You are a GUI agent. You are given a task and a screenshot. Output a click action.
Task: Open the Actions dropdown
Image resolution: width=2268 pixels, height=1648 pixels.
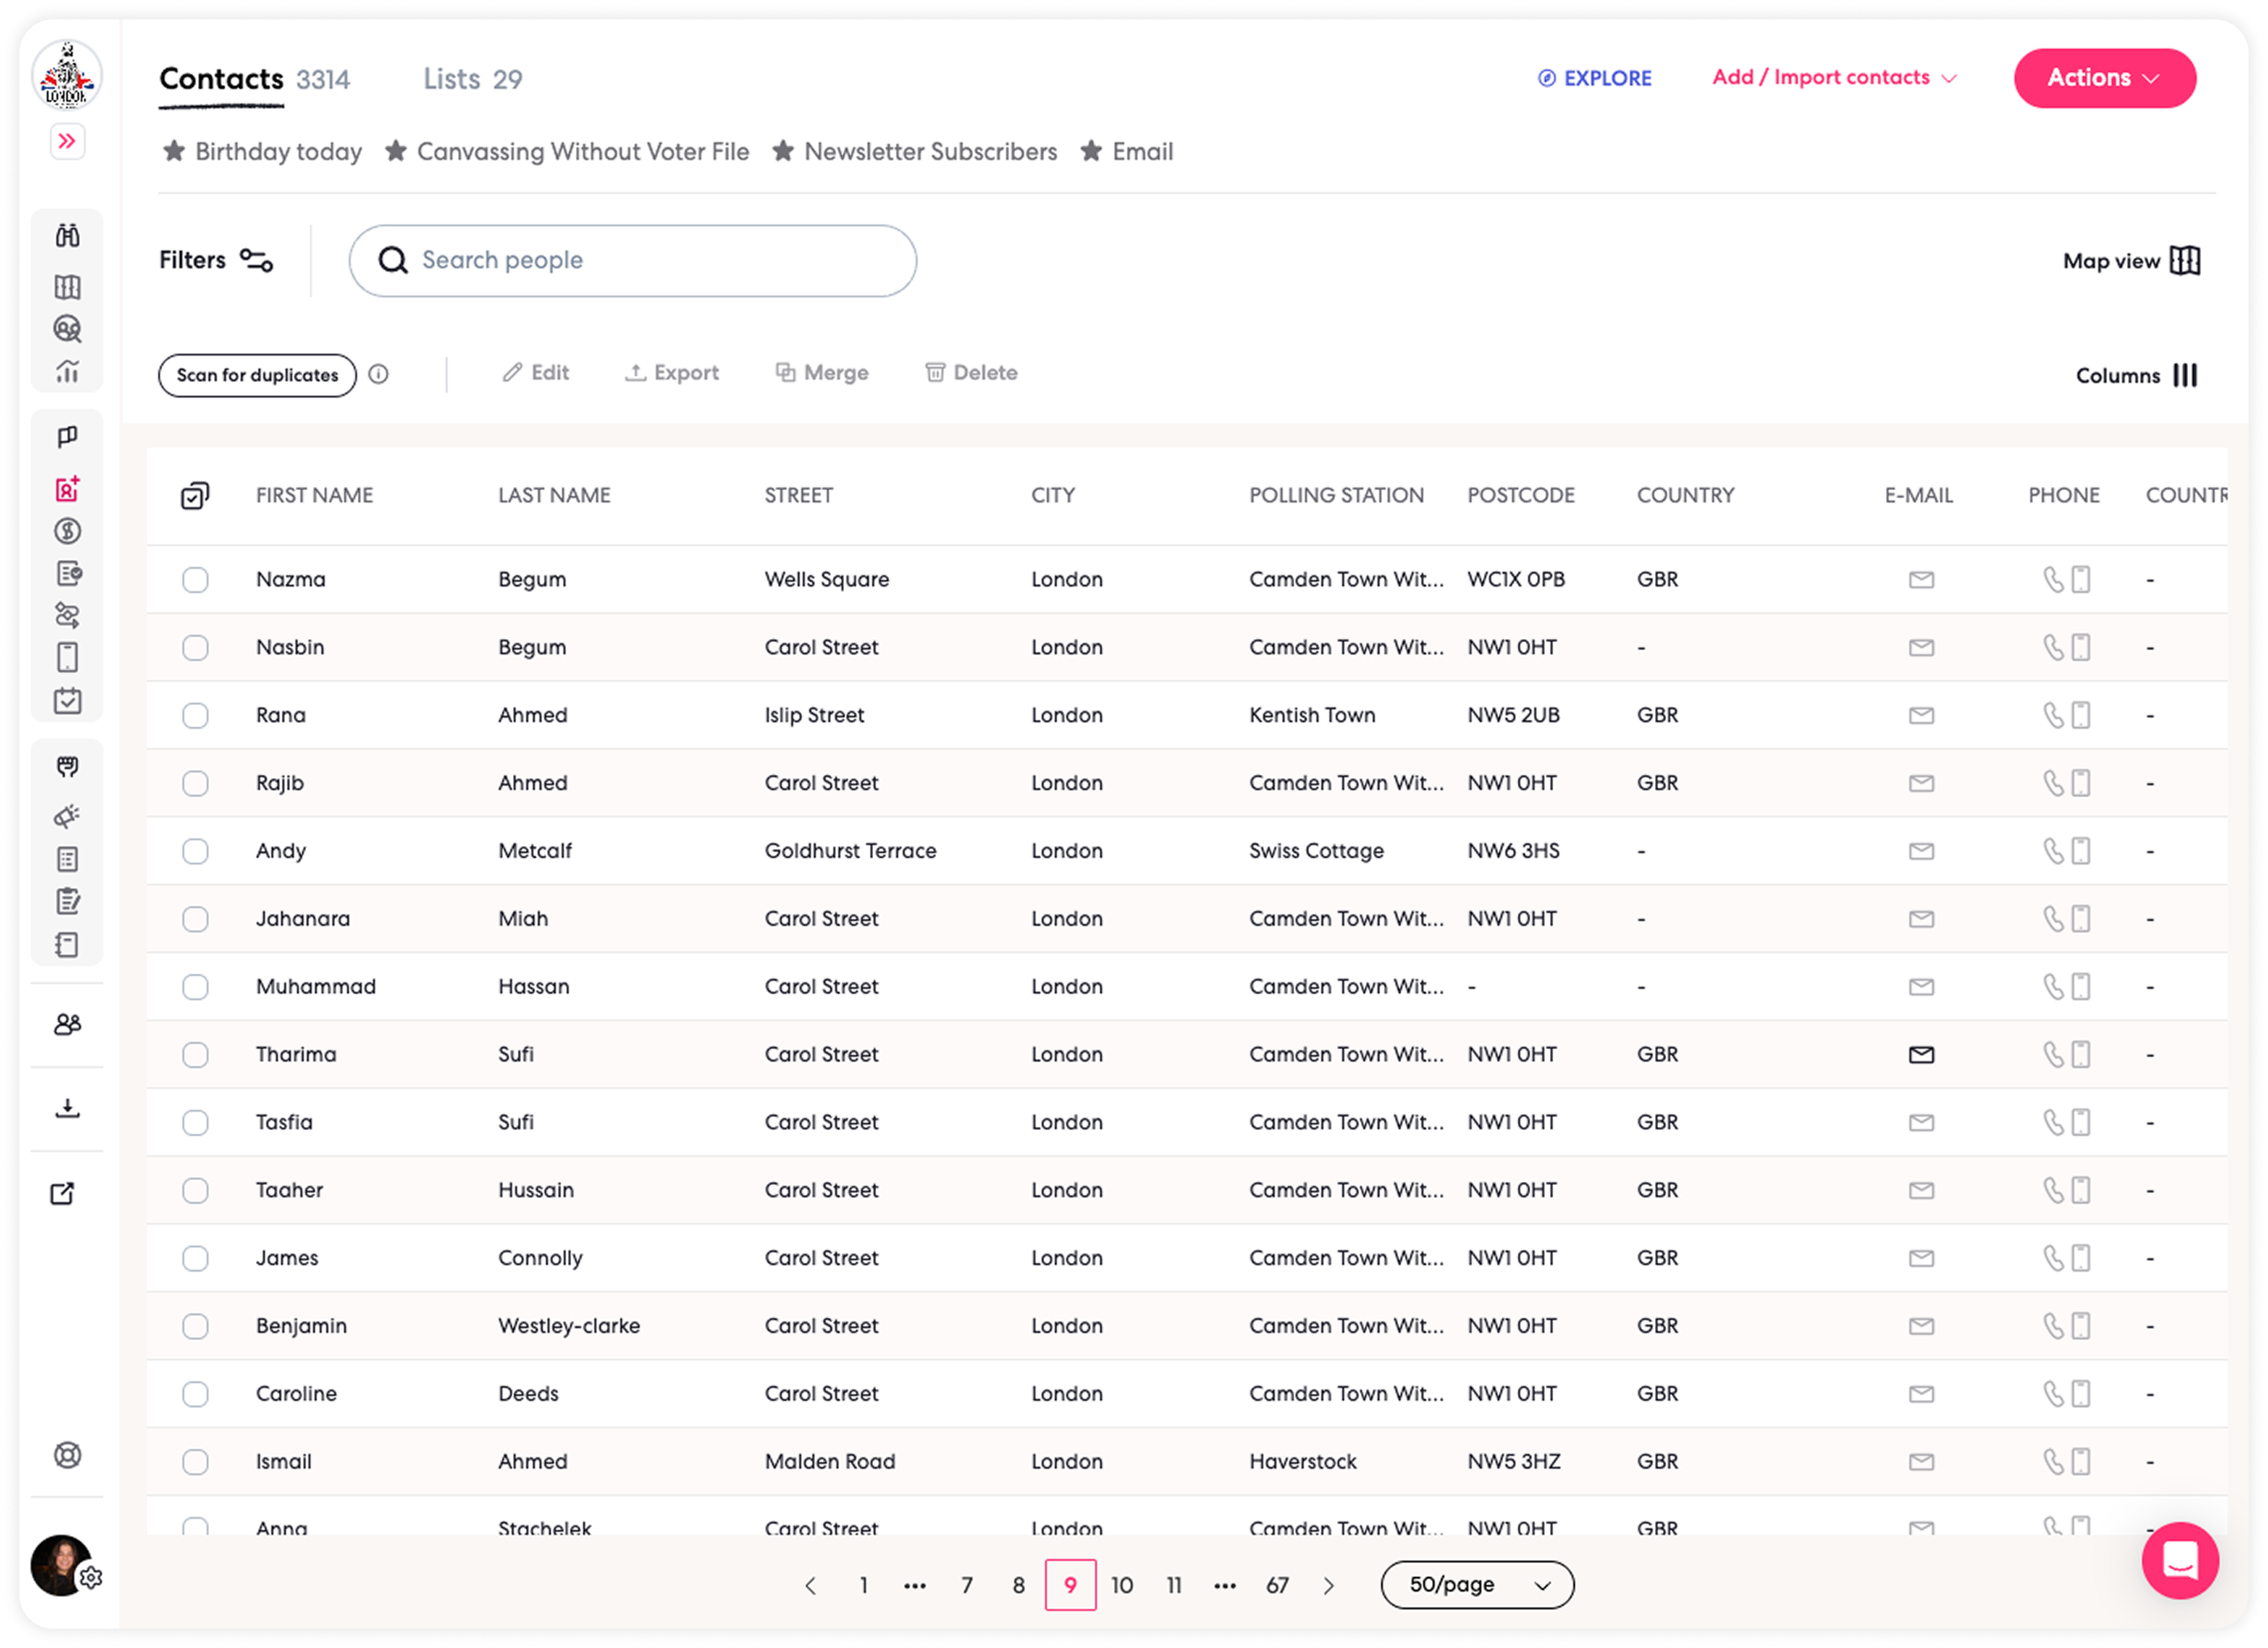tap(2103, 78)
